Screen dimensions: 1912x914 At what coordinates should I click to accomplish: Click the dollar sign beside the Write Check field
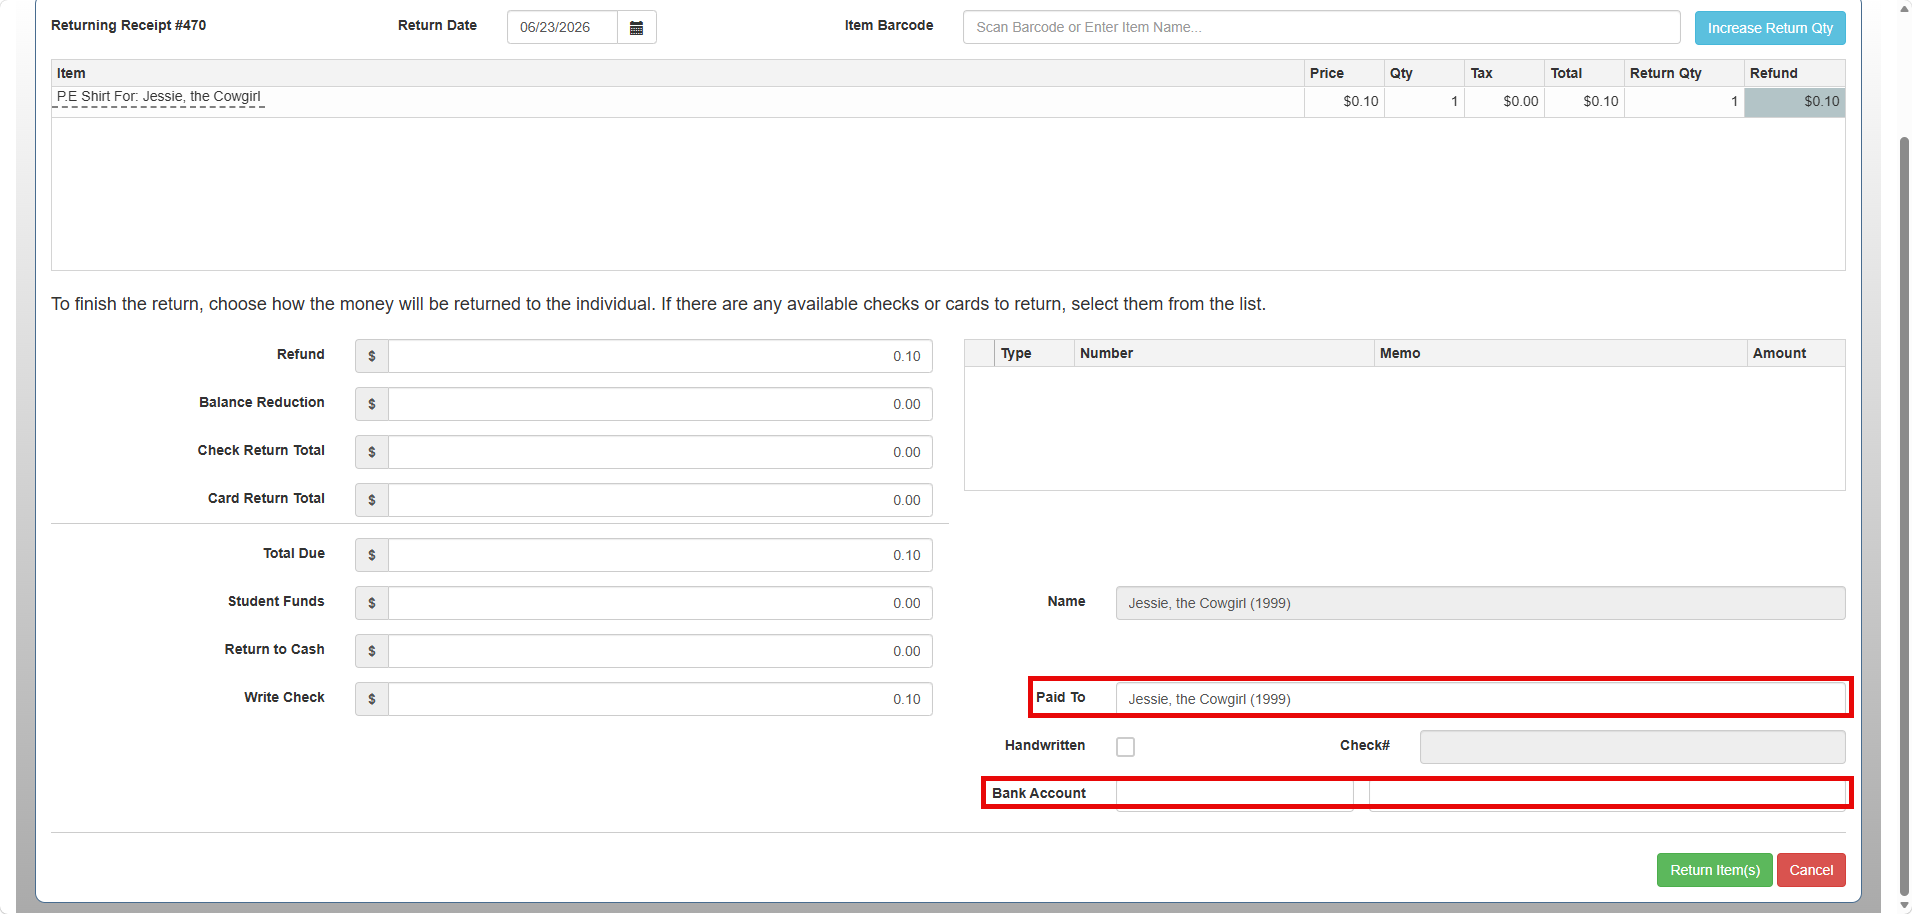coord(372,699)
